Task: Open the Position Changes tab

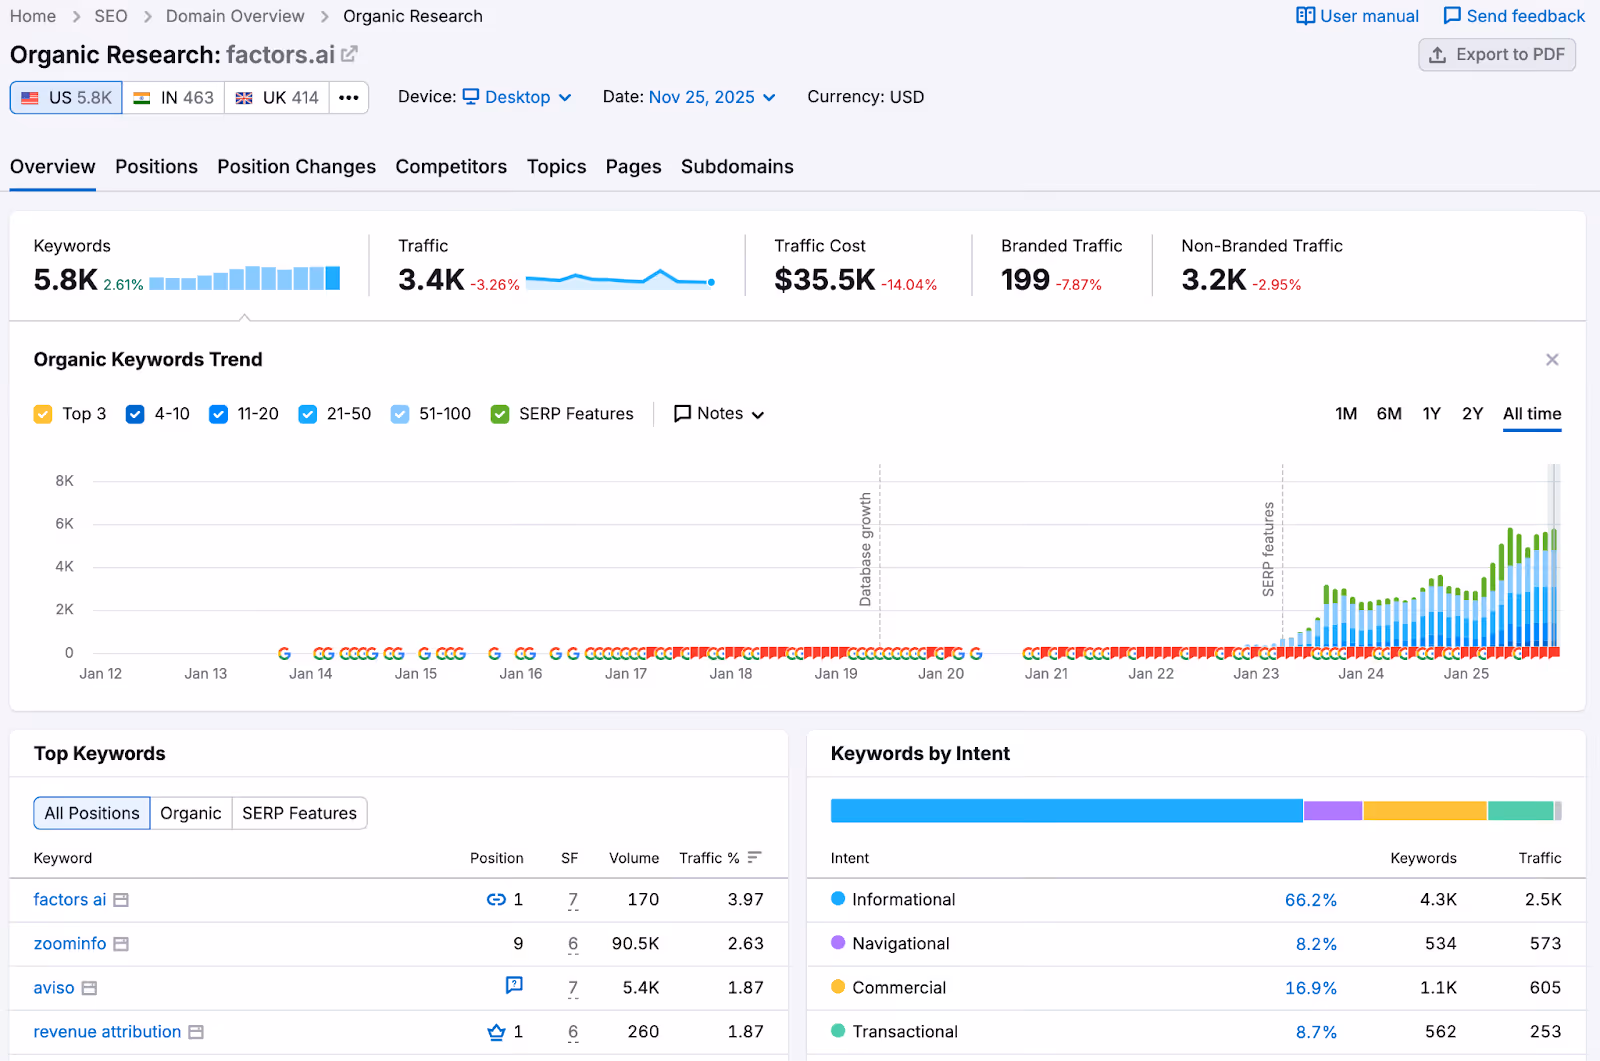Action: pyautogui.click(x=296, y=166)
